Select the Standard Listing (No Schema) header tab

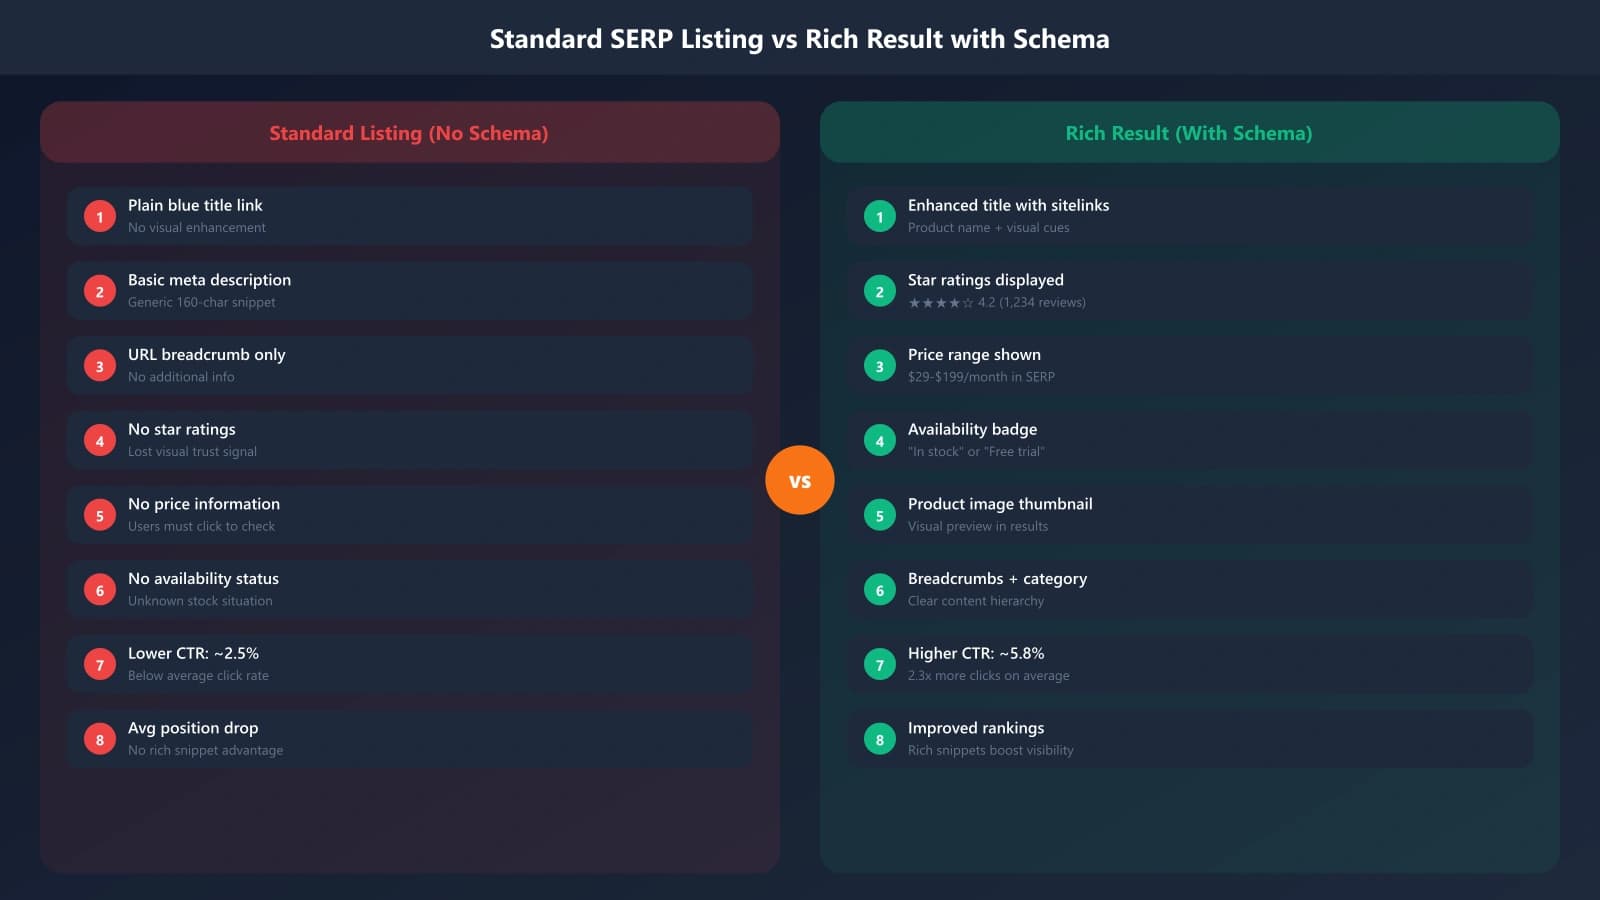click(408, 132)
